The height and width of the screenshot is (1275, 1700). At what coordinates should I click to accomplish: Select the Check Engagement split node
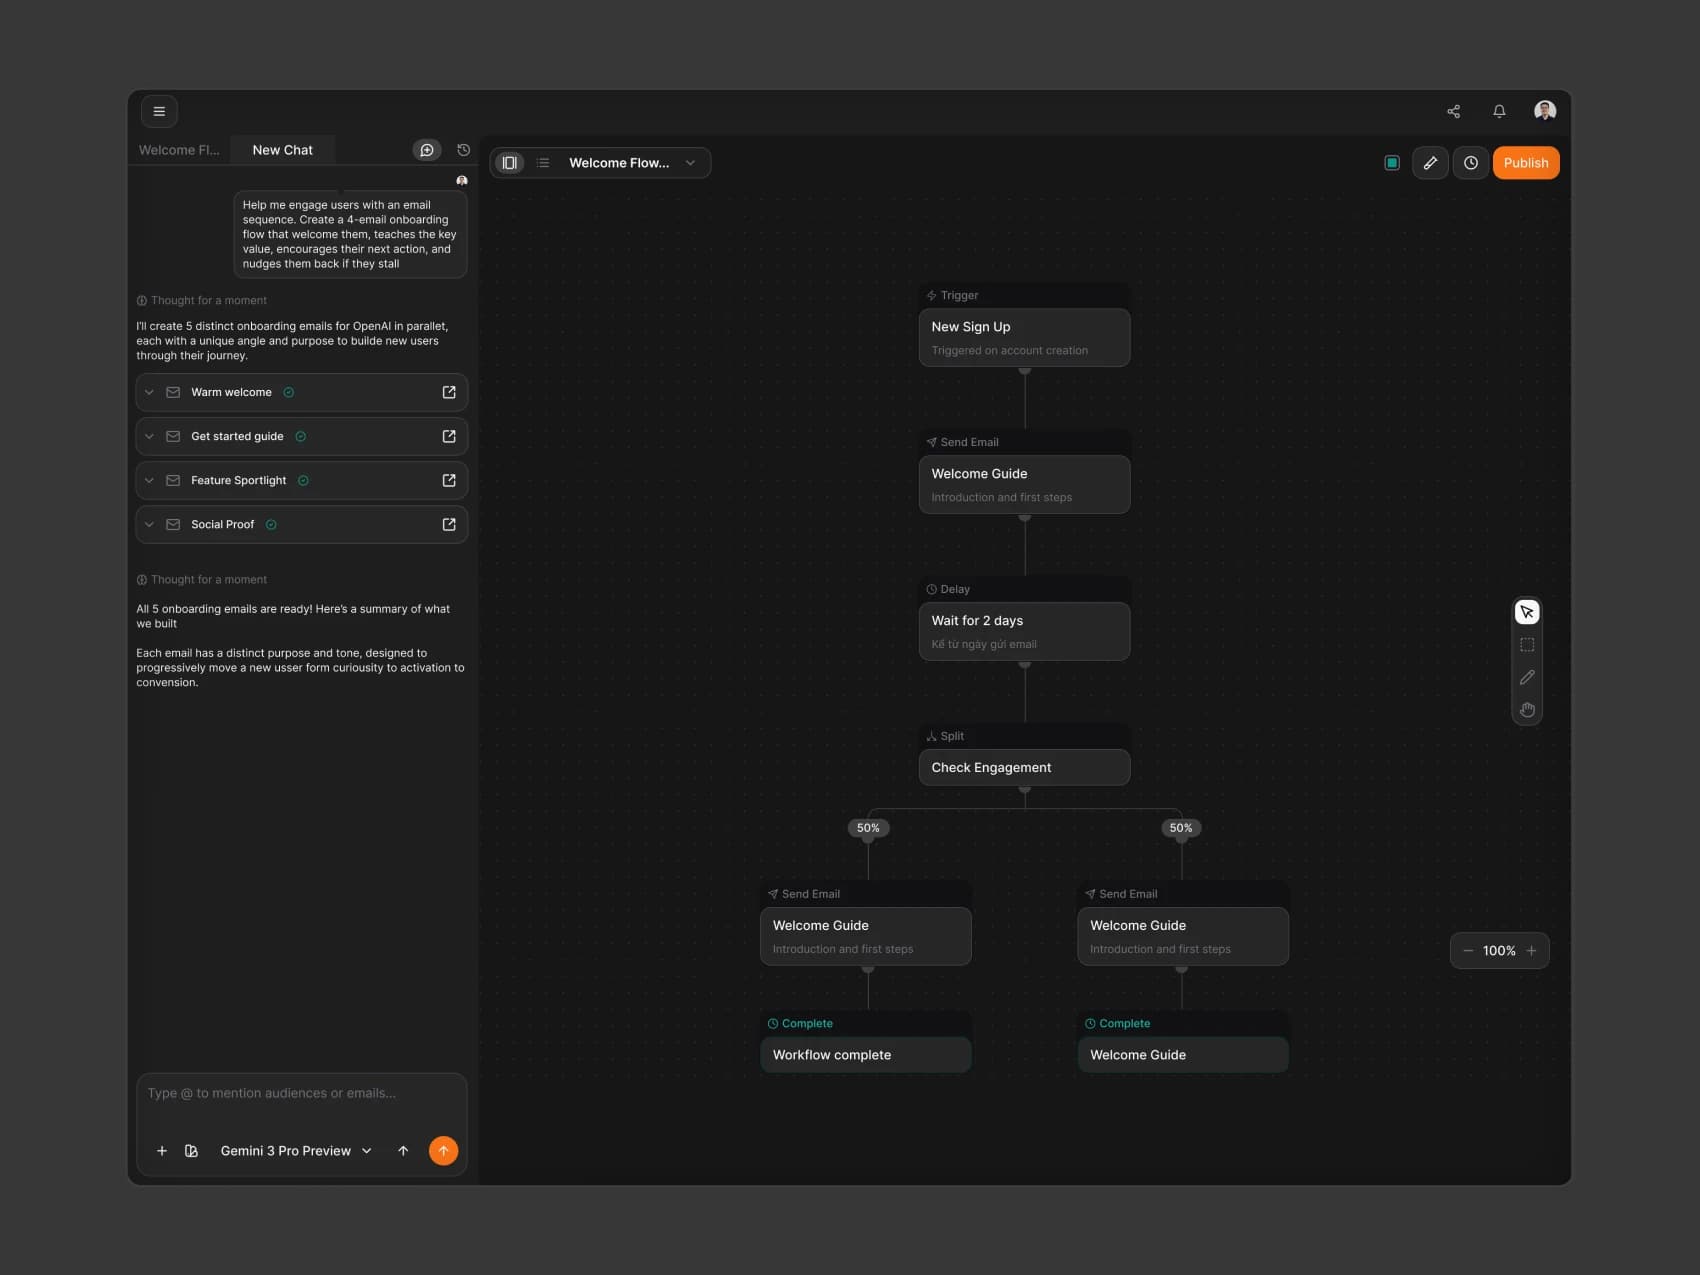click(1024, 767)
